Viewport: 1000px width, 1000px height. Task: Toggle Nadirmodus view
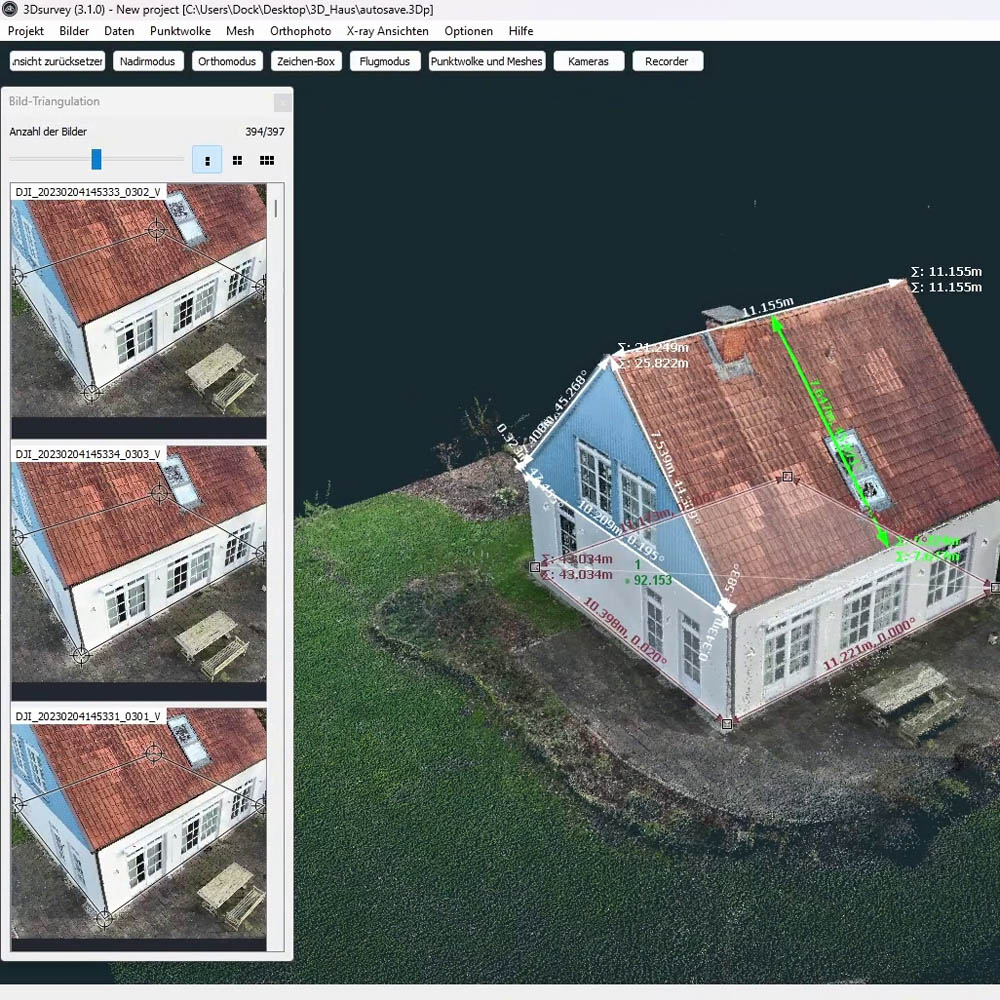[147, 61]
